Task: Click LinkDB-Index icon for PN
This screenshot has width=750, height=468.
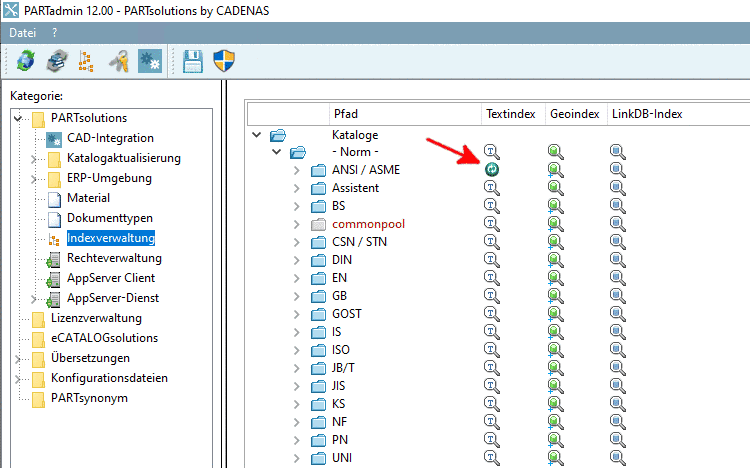Action: [x=618, y=440]
